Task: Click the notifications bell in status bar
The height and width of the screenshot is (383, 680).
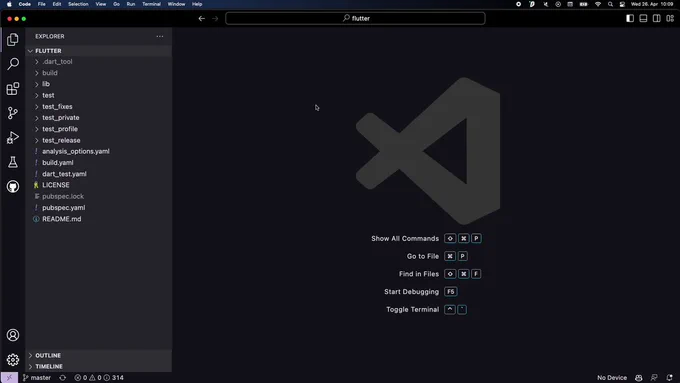Action: (x=670, y=378)
